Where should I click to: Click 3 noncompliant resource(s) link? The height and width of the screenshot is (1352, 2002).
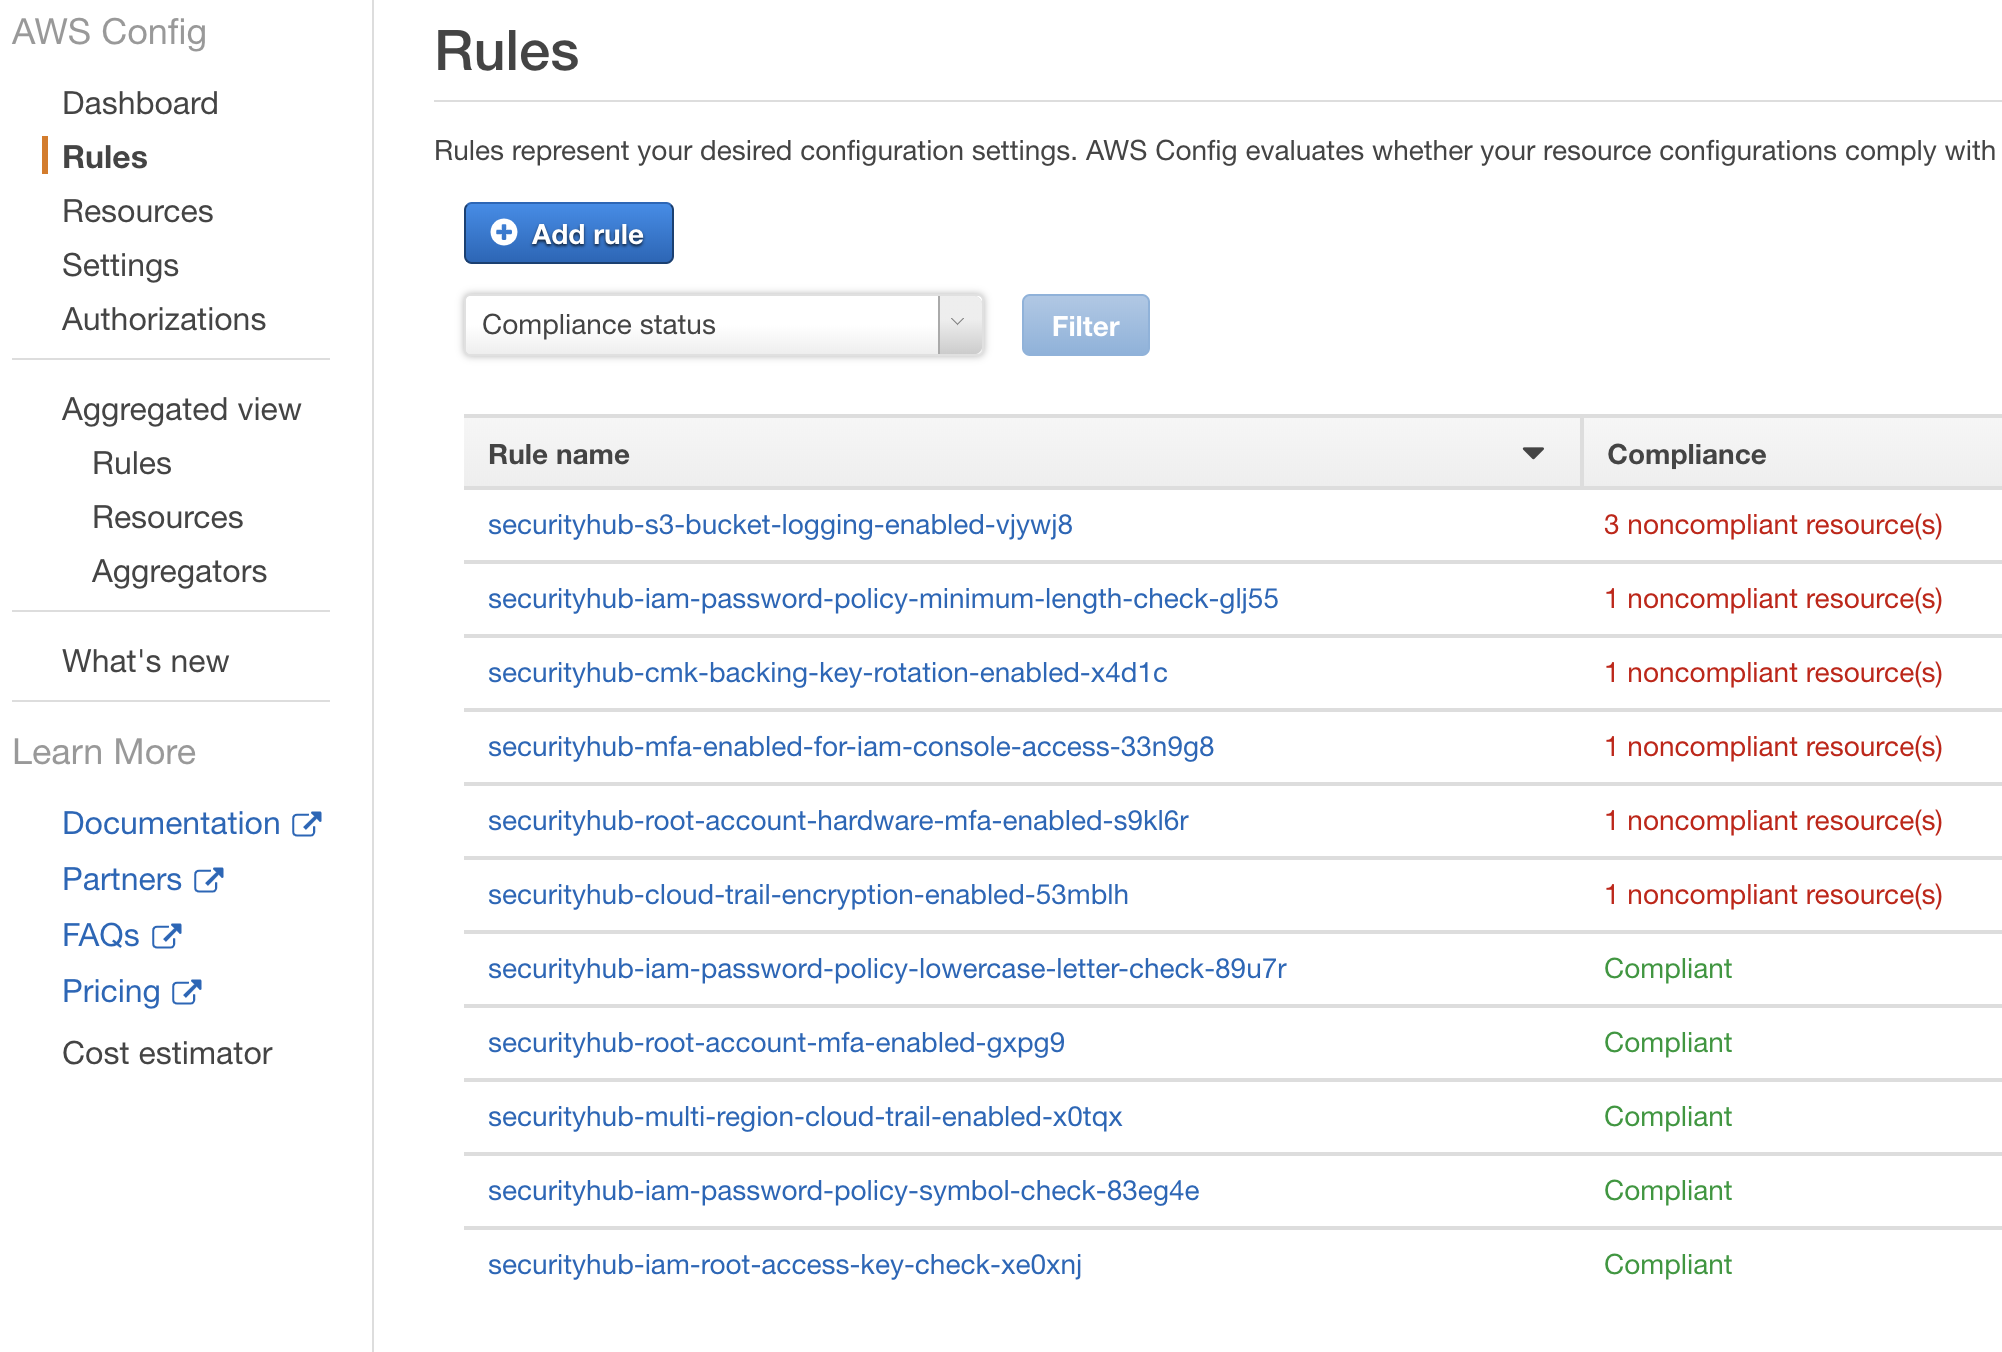pyautogui.click(x=1772, y=525)
